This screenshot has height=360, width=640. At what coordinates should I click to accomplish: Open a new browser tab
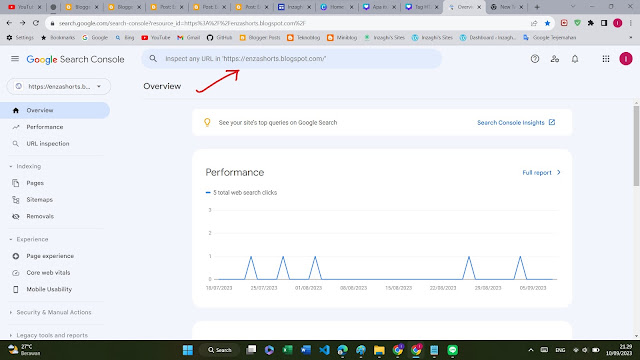click(x=537, y=7)
